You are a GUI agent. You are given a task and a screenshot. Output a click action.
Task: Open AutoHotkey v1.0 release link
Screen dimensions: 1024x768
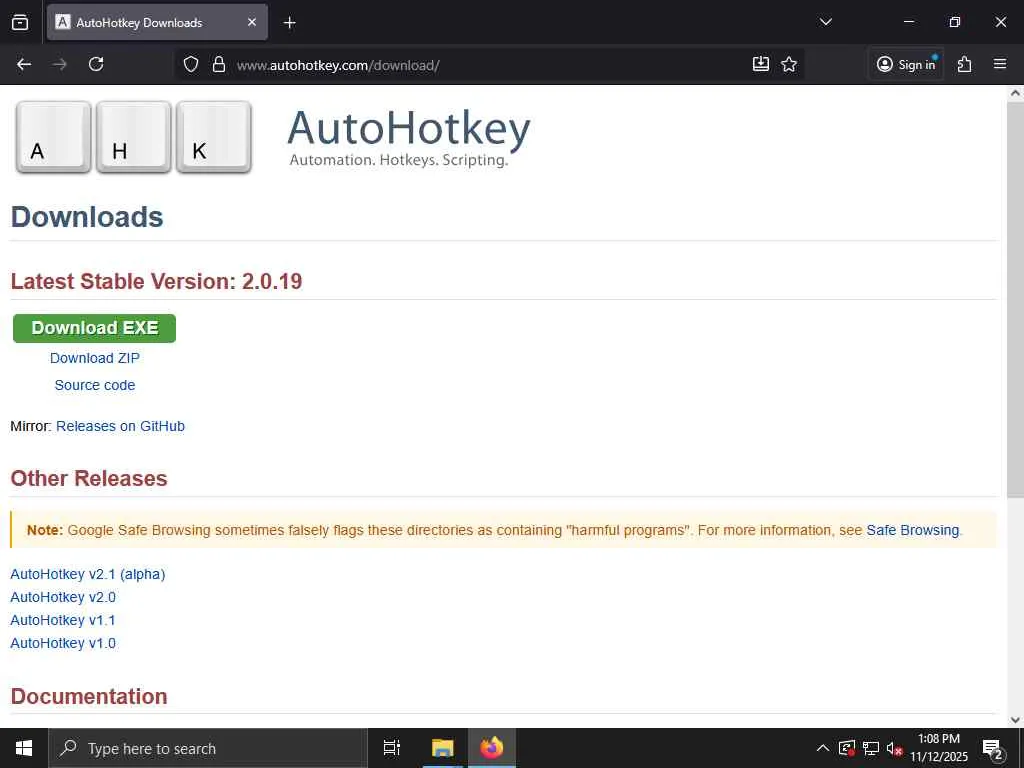pyautogui.click(x=63, y=643)
